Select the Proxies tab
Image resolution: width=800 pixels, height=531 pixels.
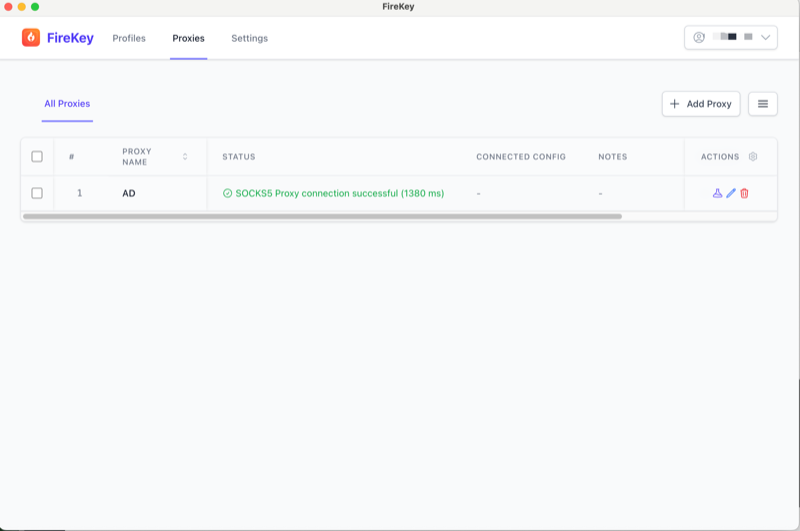tap(188, 38)
